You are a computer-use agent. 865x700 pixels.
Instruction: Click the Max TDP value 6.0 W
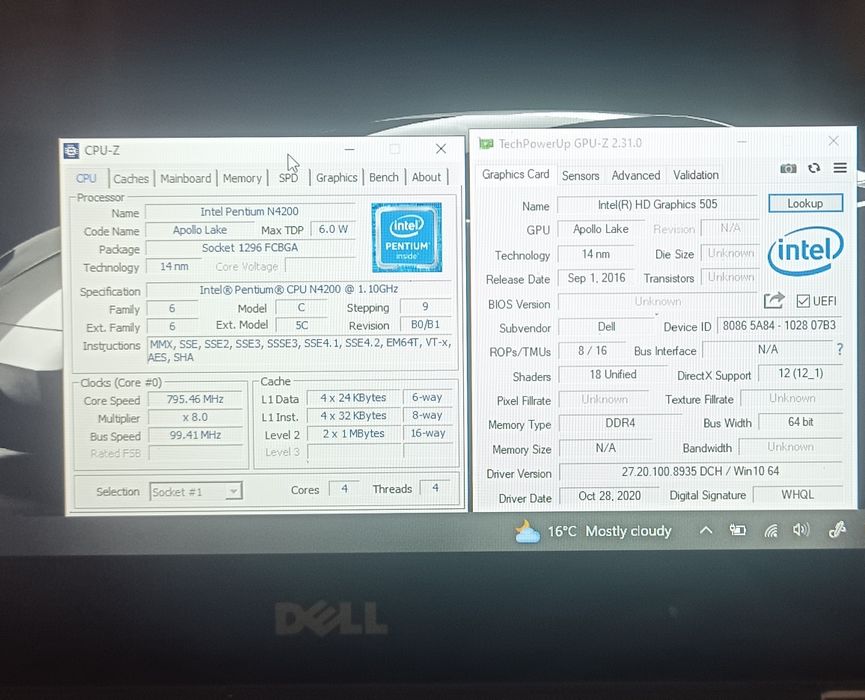pos(333,229)
